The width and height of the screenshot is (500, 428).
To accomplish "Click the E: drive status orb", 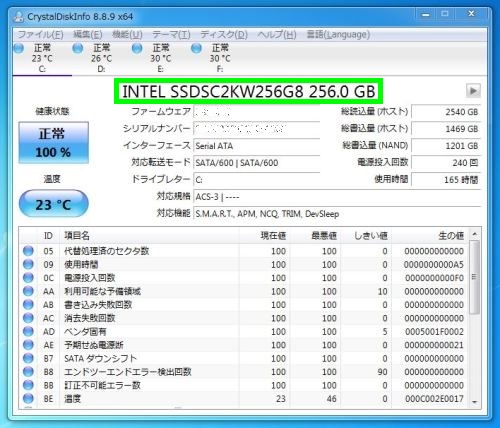I will click(137, 48).
